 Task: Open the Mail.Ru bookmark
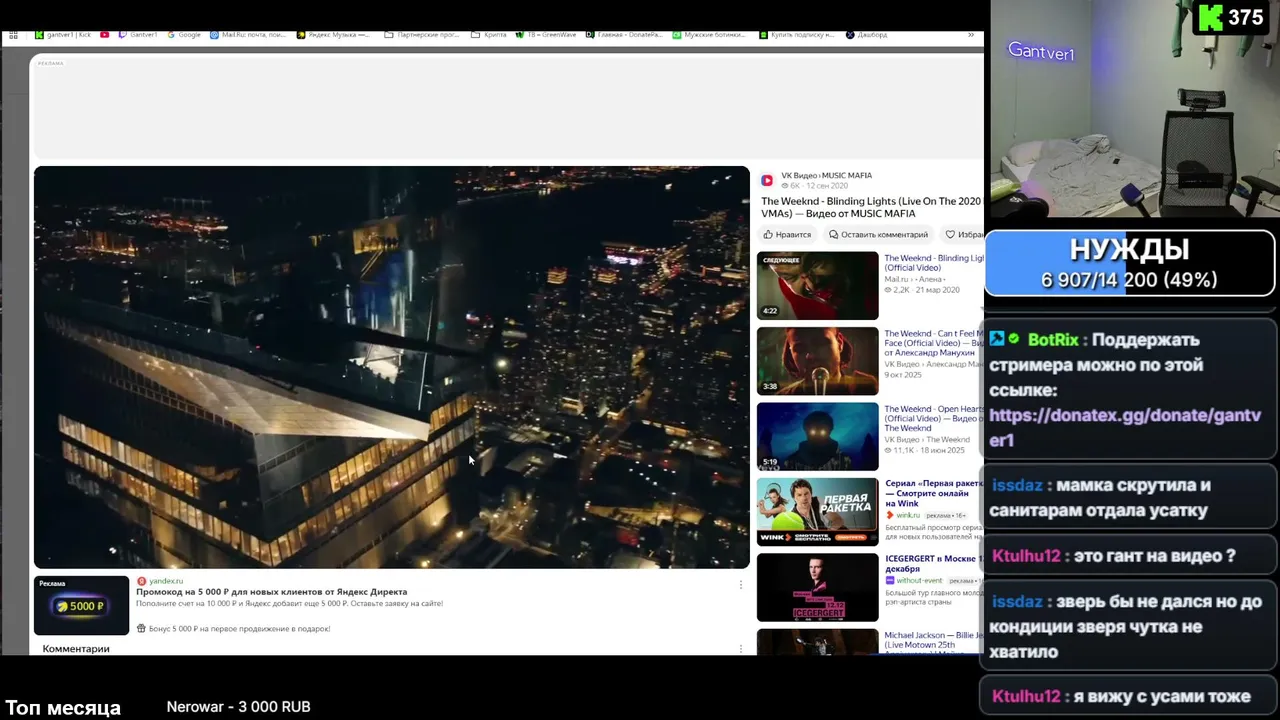(x=249, y=35)
